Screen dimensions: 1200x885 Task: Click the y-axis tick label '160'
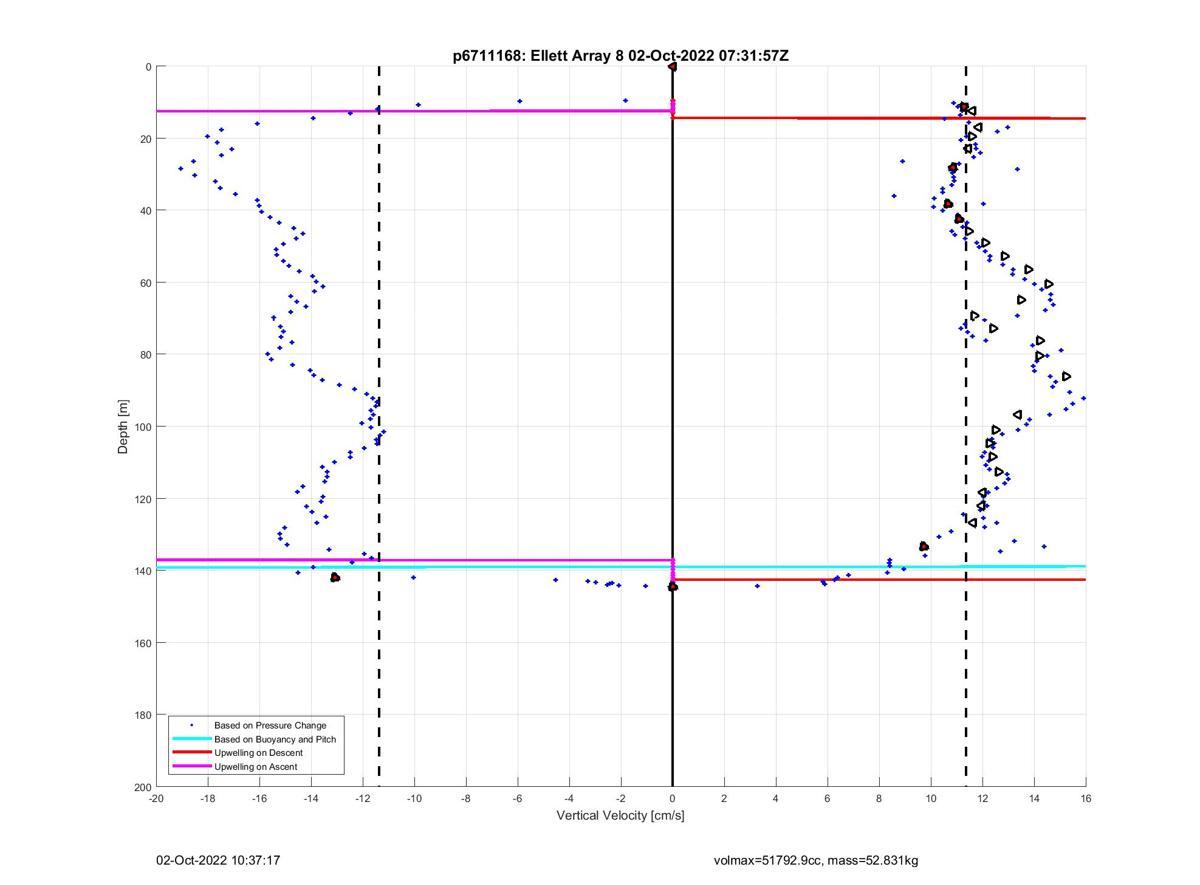point(142,643)
